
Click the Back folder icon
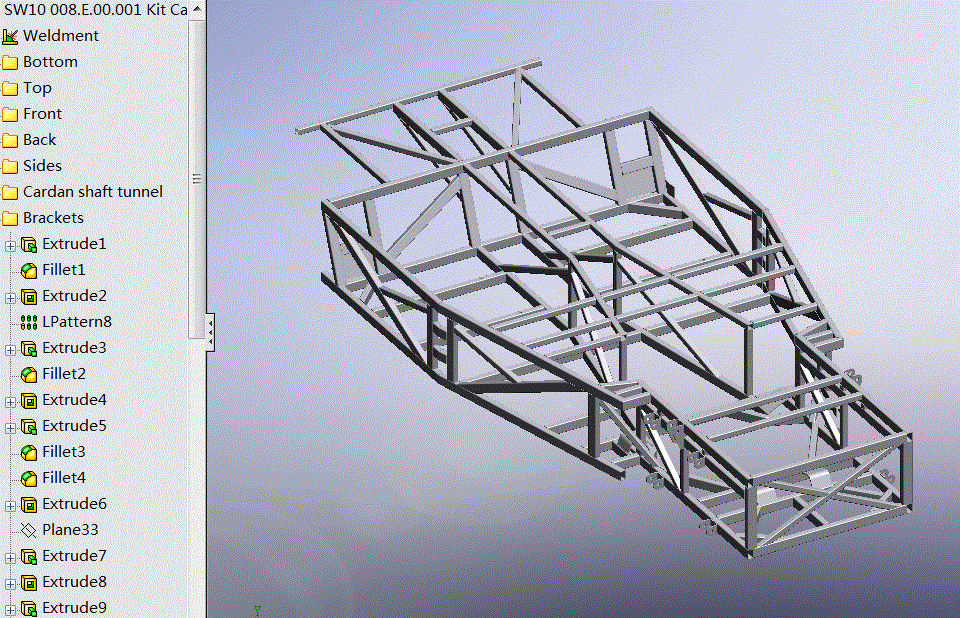10,141
